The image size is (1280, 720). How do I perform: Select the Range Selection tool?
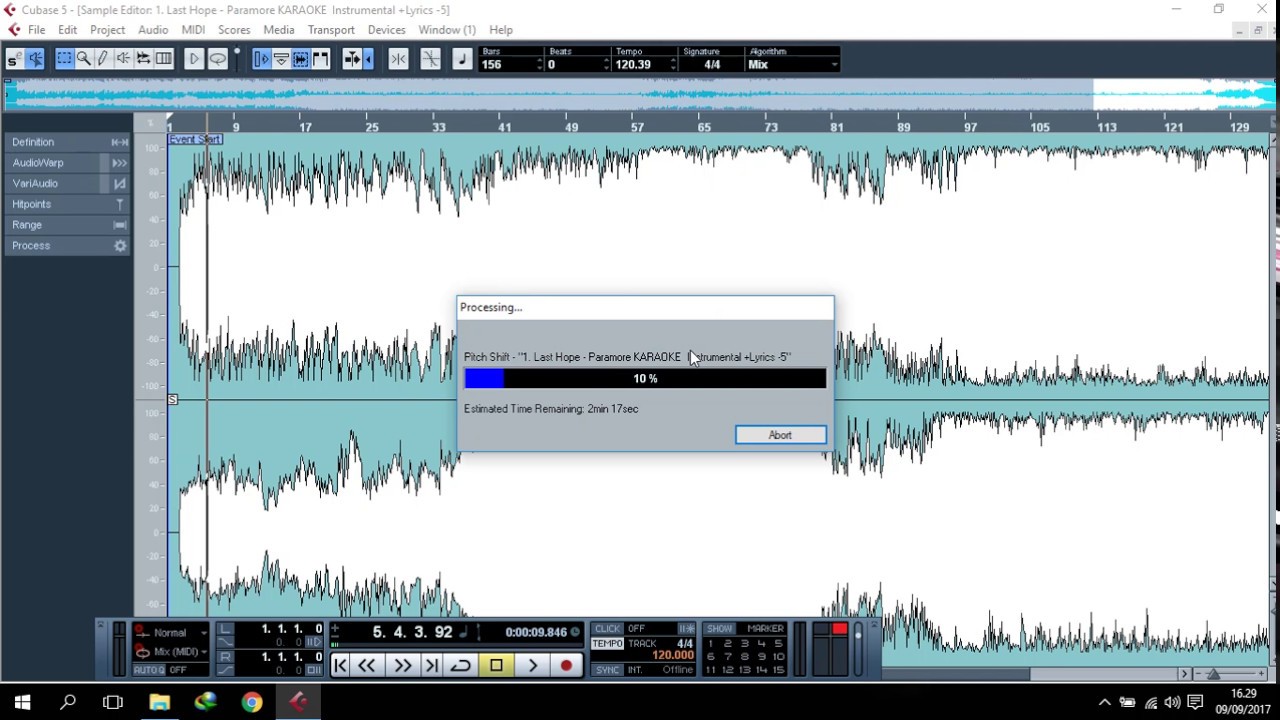[x=64, y=60]
